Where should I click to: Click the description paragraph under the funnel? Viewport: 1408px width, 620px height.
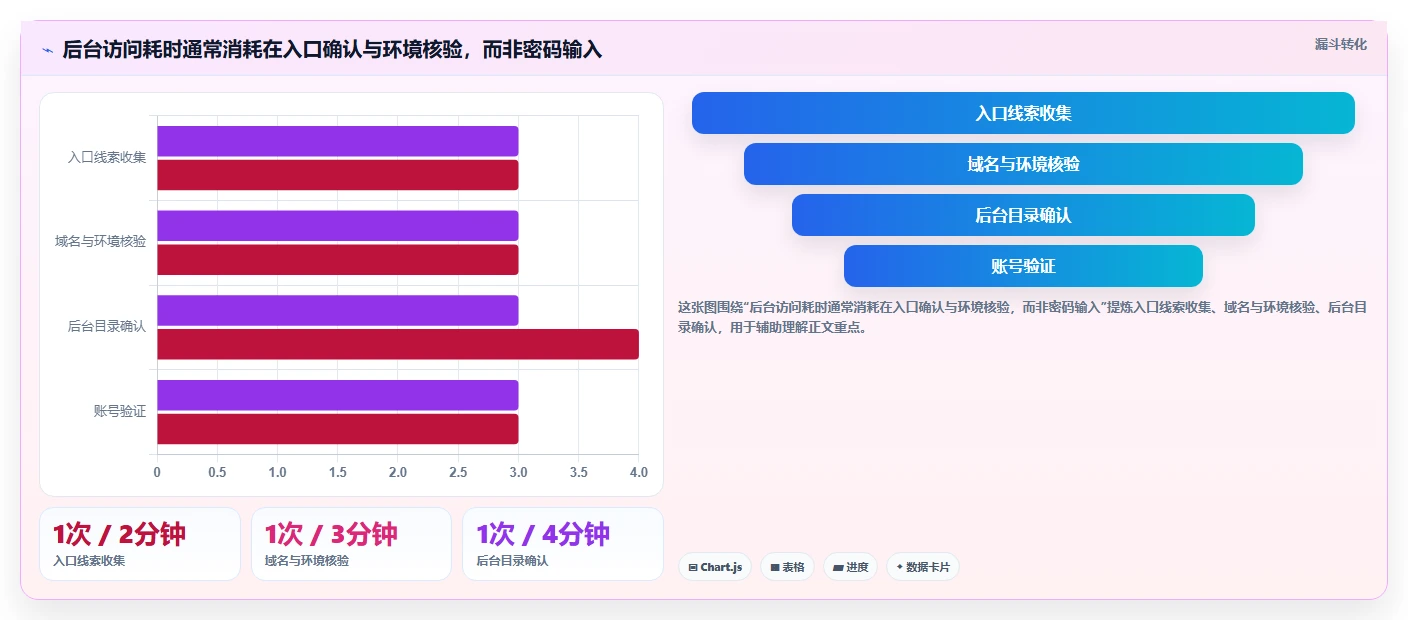(x=1023, y=317)
